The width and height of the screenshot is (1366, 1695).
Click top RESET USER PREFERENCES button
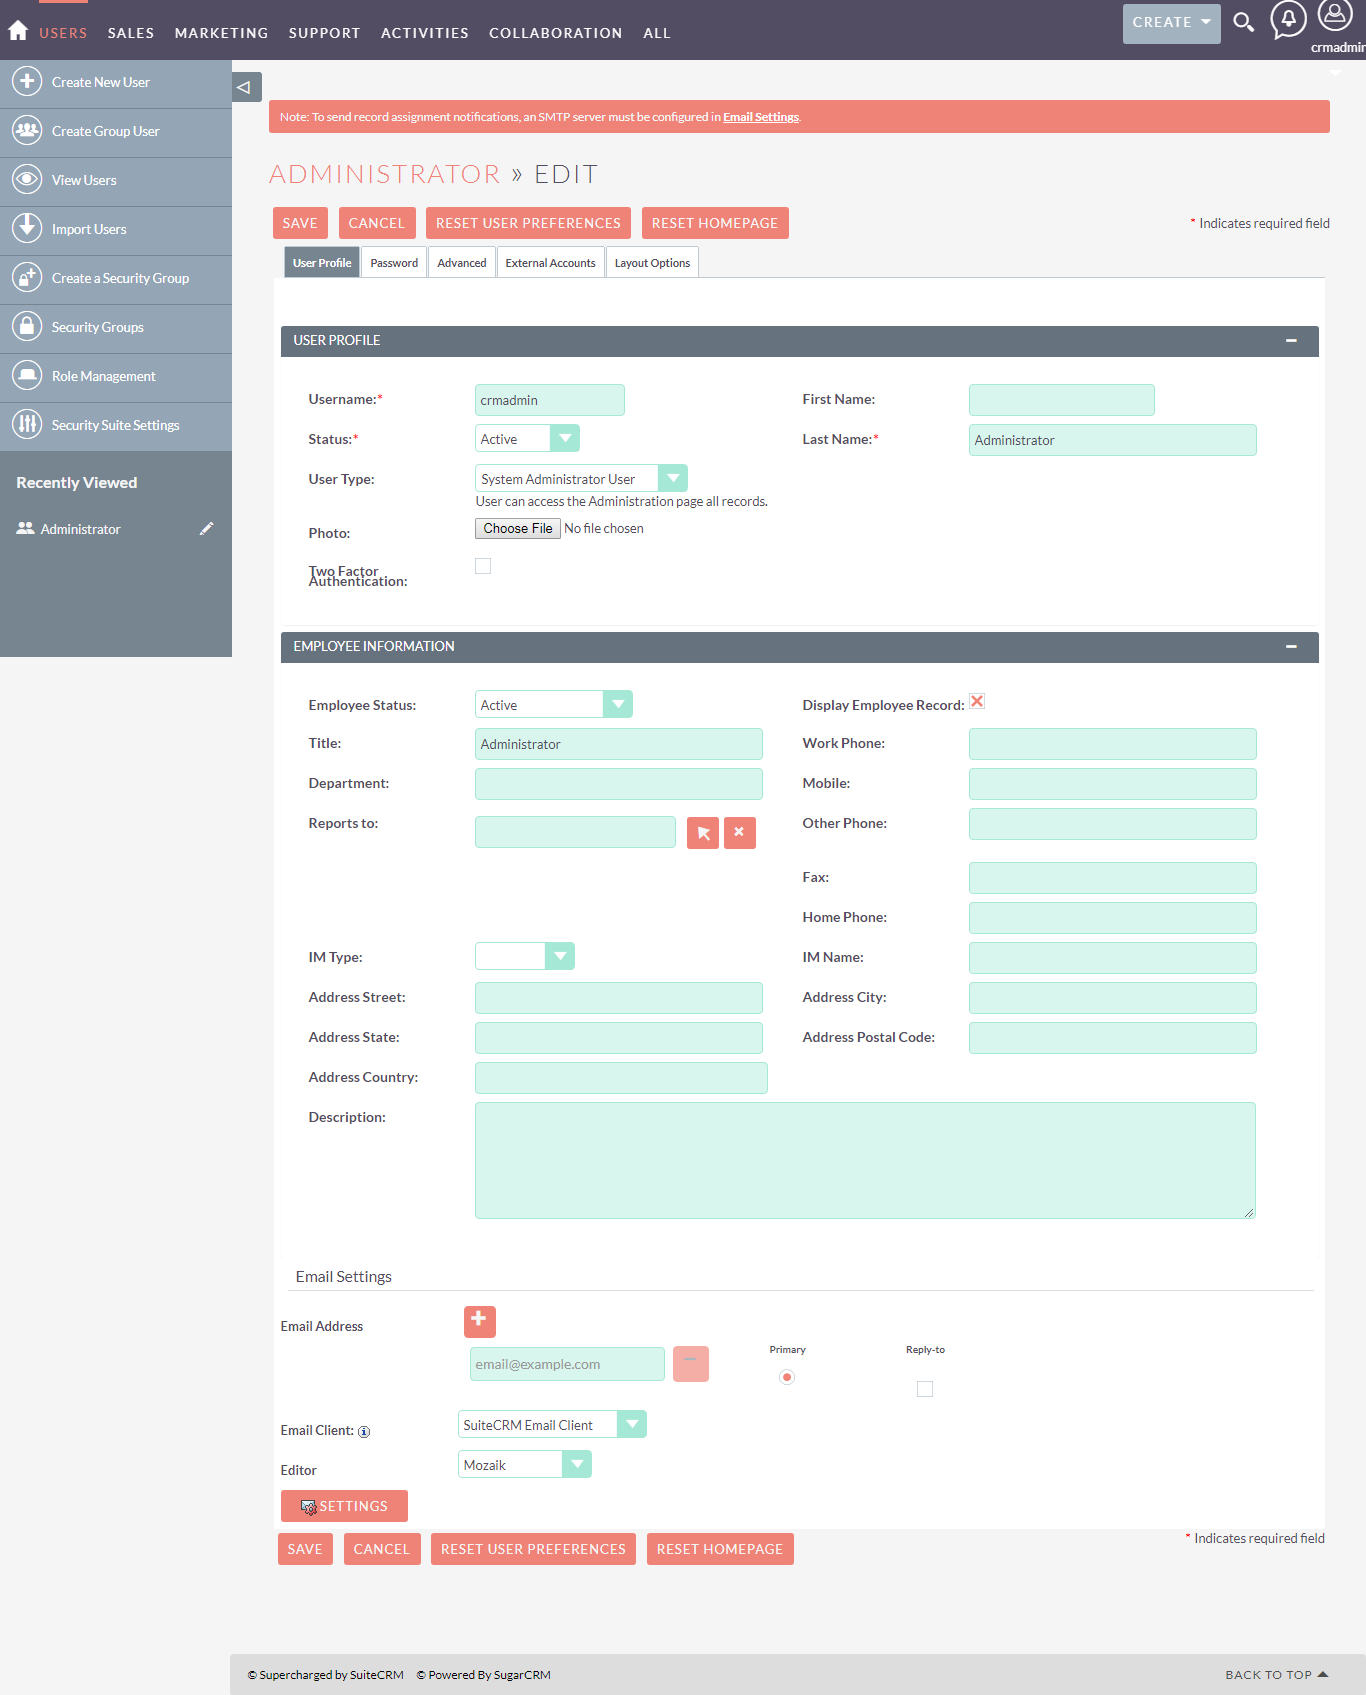528,223
